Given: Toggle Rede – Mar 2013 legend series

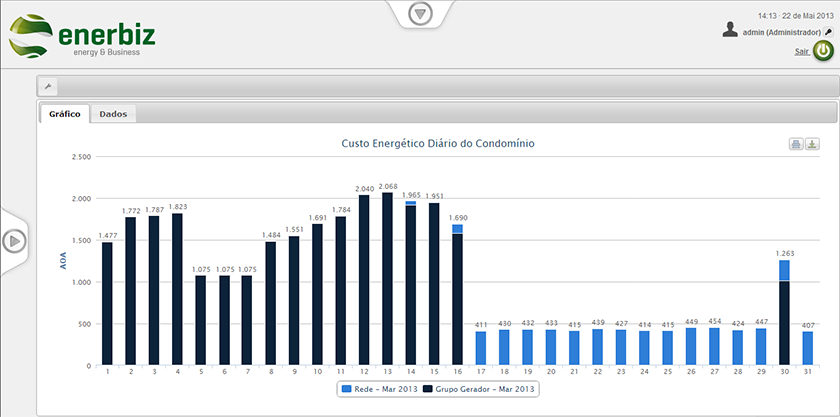Looking at the screenshot, I should click(x=379, y=389).
